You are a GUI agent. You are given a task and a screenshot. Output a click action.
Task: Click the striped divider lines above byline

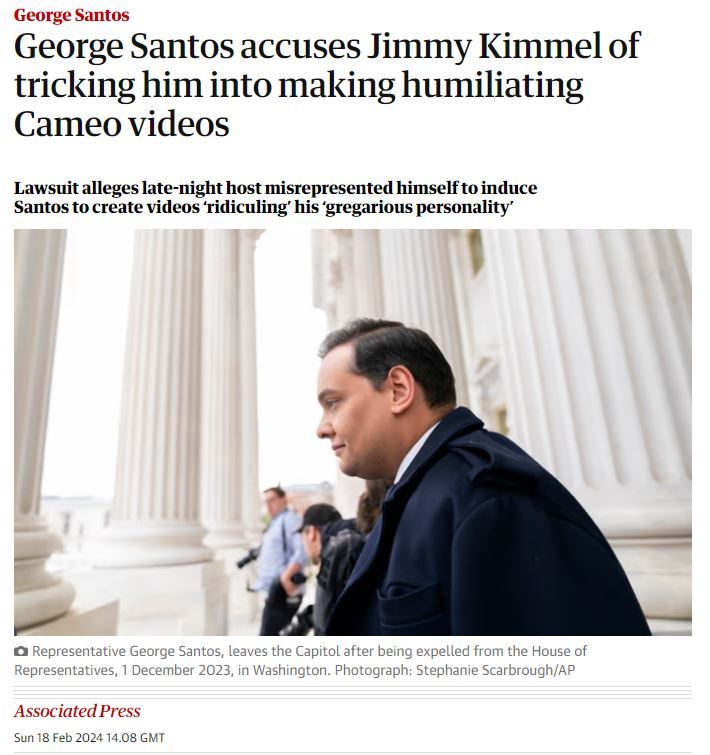click(x=353, y=692)
